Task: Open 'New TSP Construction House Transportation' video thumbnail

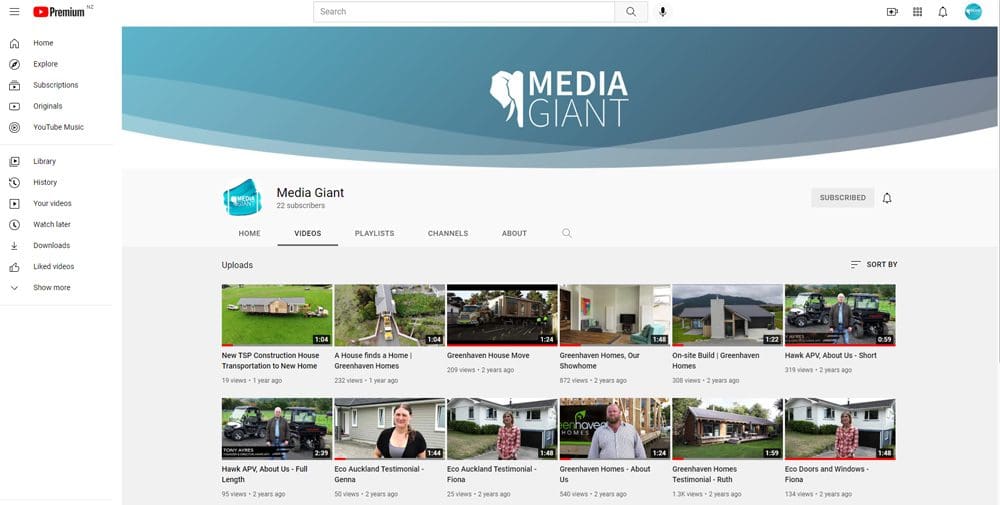Action: 277,315
